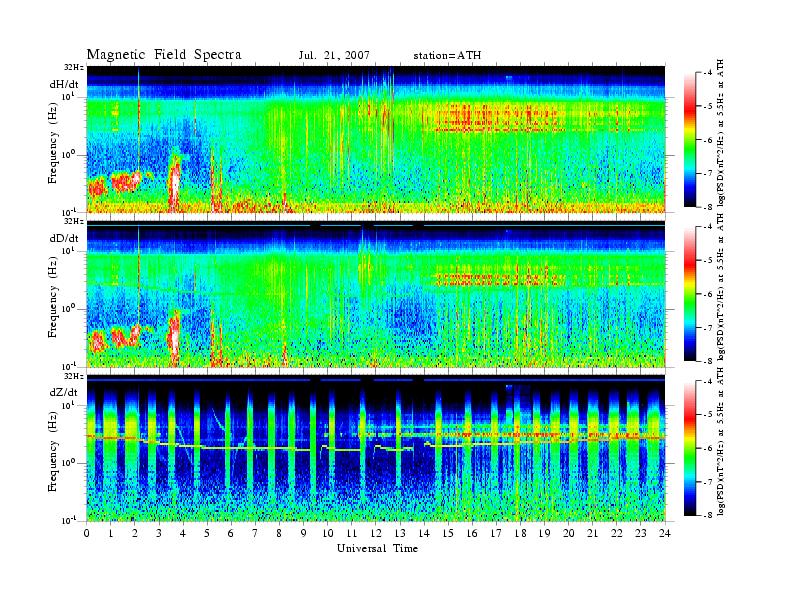792x612 pixels.
Task: Select the dH/dt panel label
Action: click(64, 84)
